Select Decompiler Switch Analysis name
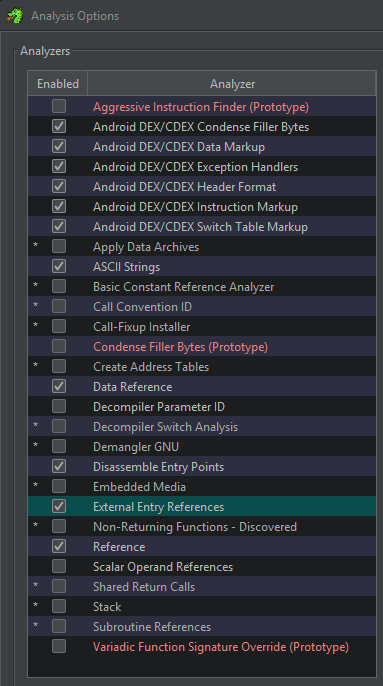This screenshot has width=383, height=686. (x=165, y=427)
